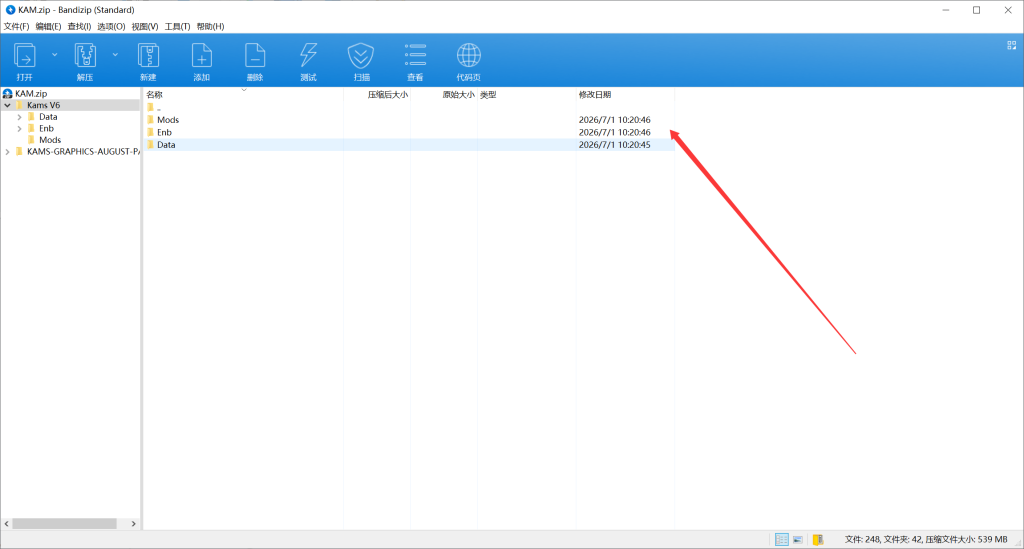The height and width of the screenshot is (549, 1024).
Task: Click the 新建 (New archive) toolbar icon
Action: pyautogui.click(x=148, y=61)
